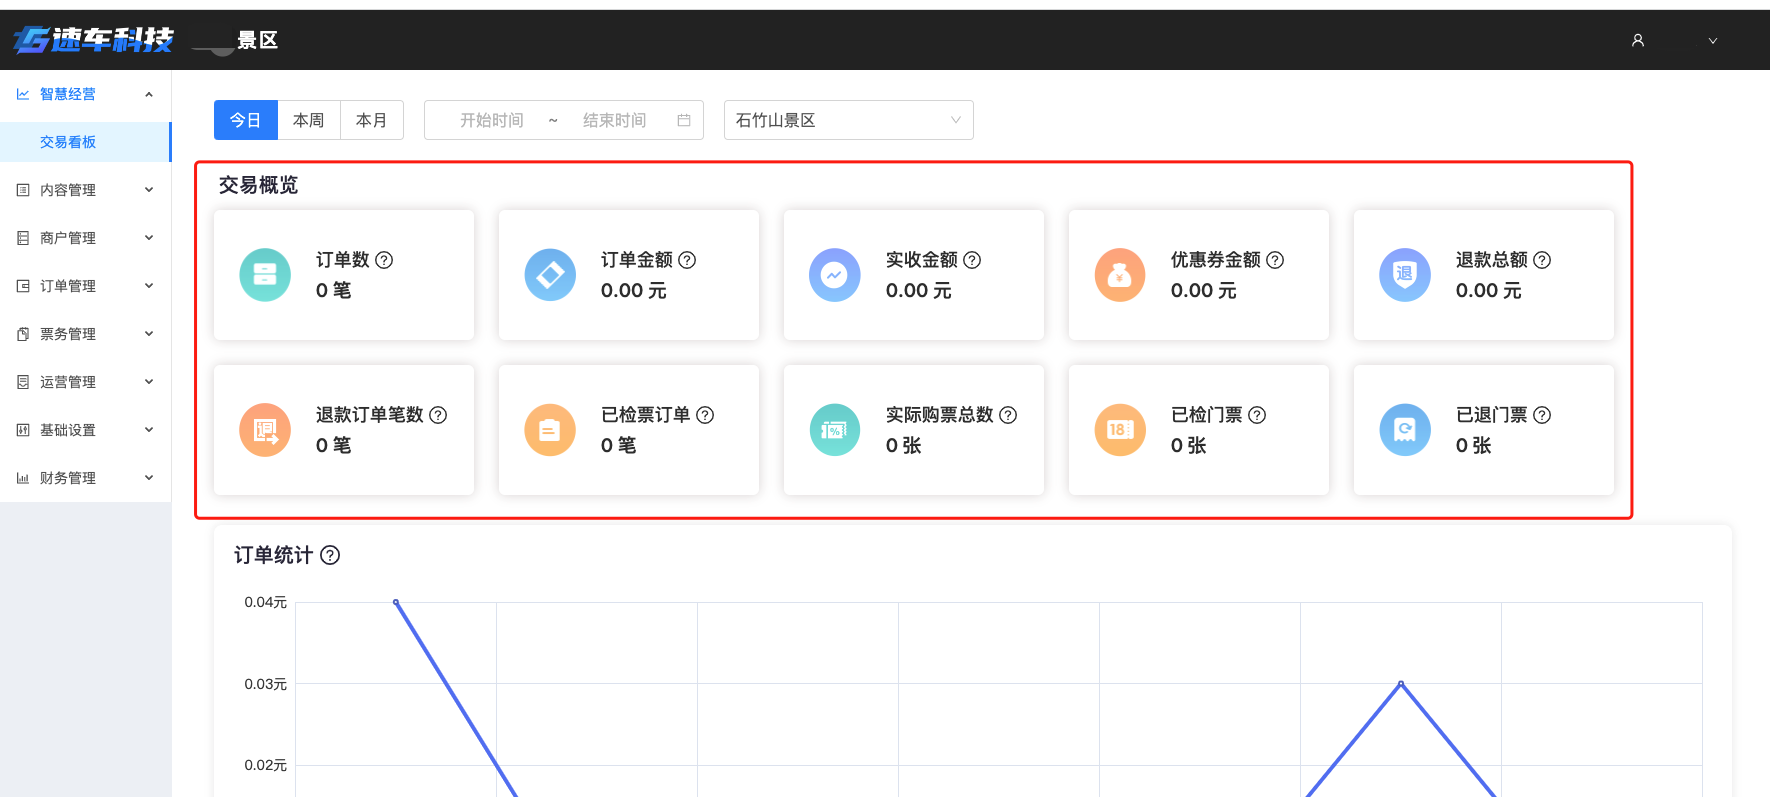Screen dimensions: 1770x797
Task: Open help tooltip next to 订单金额
Action: pyautogui.click(x=687, y=260)
